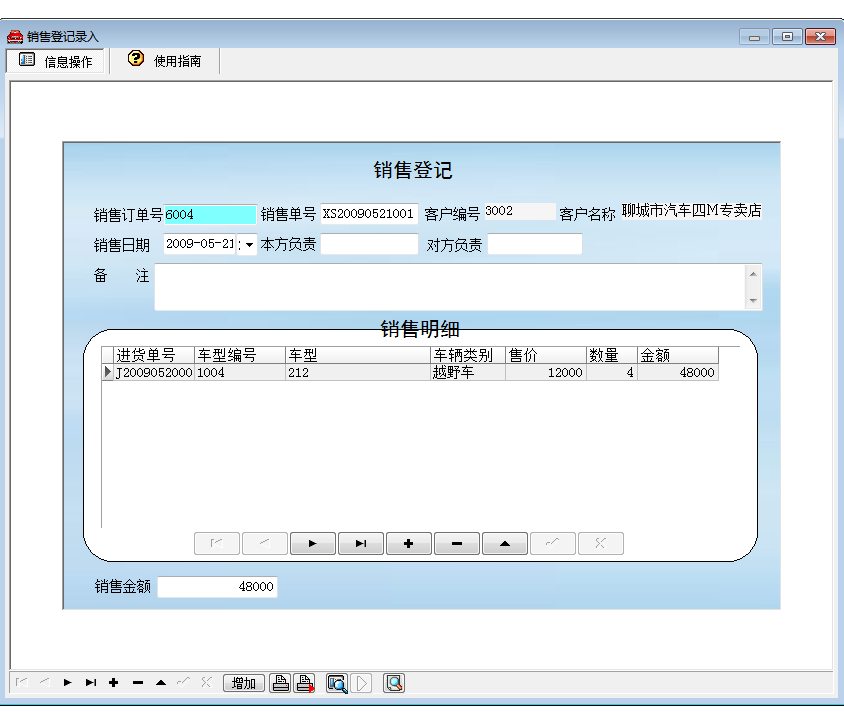The width and height of the screenshot is (844, 712).
Task: Click the up-triangle edit icon in bottom toolbar
Action: click(160, 682)
